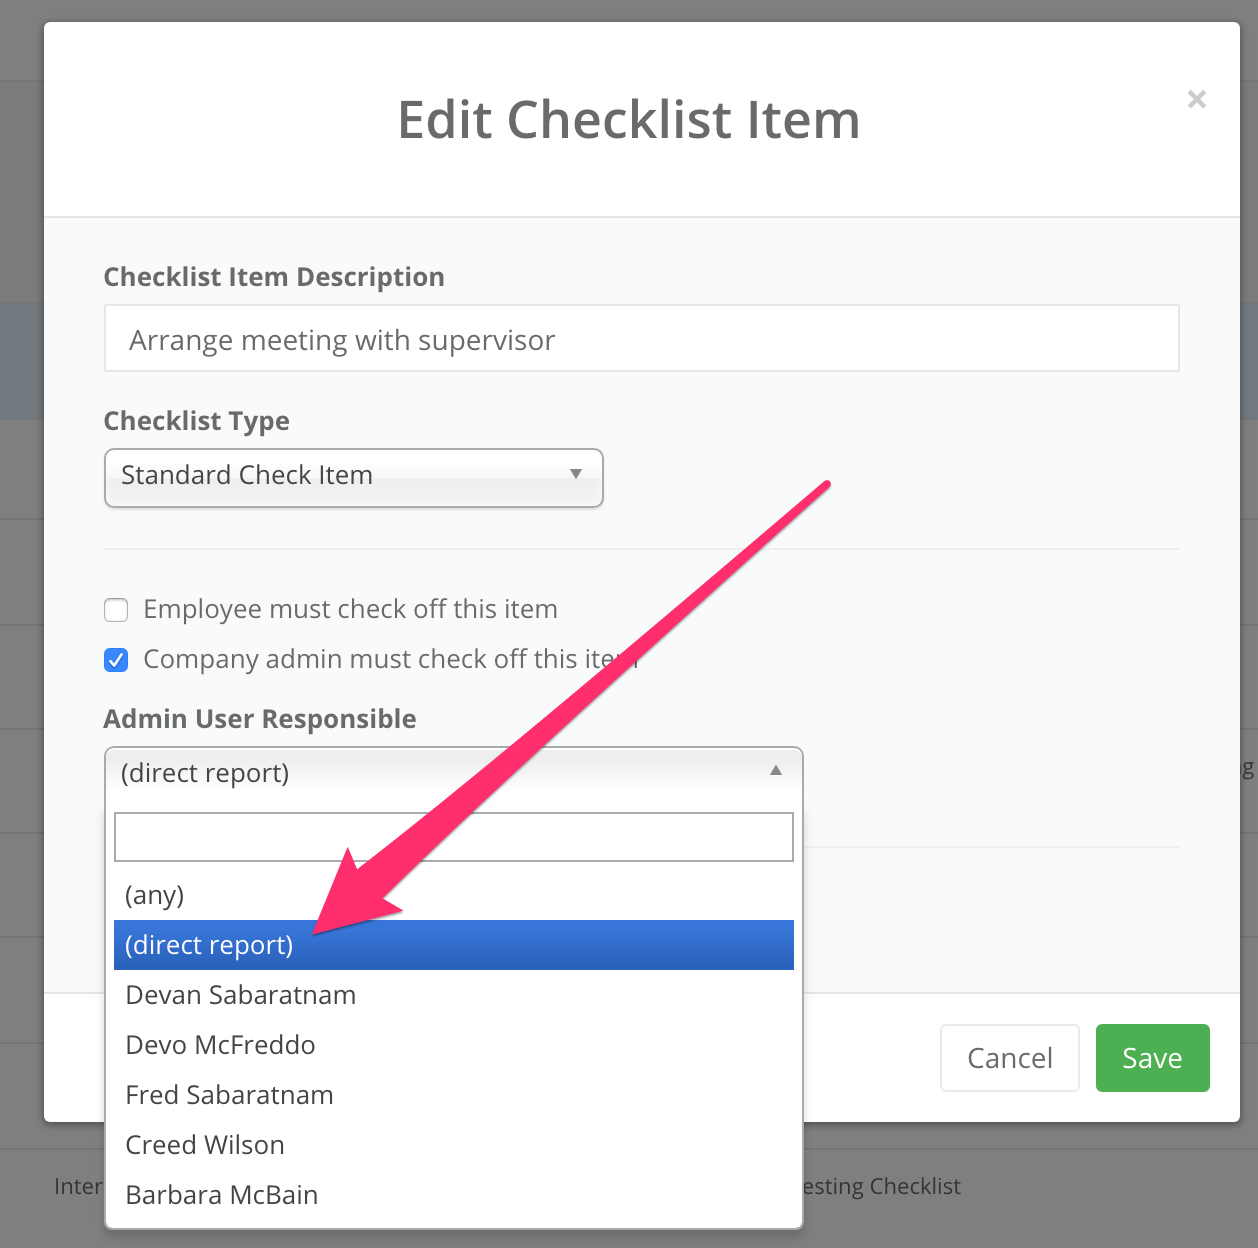Collapse the Admin User Responsible arrow

[776, 771]
